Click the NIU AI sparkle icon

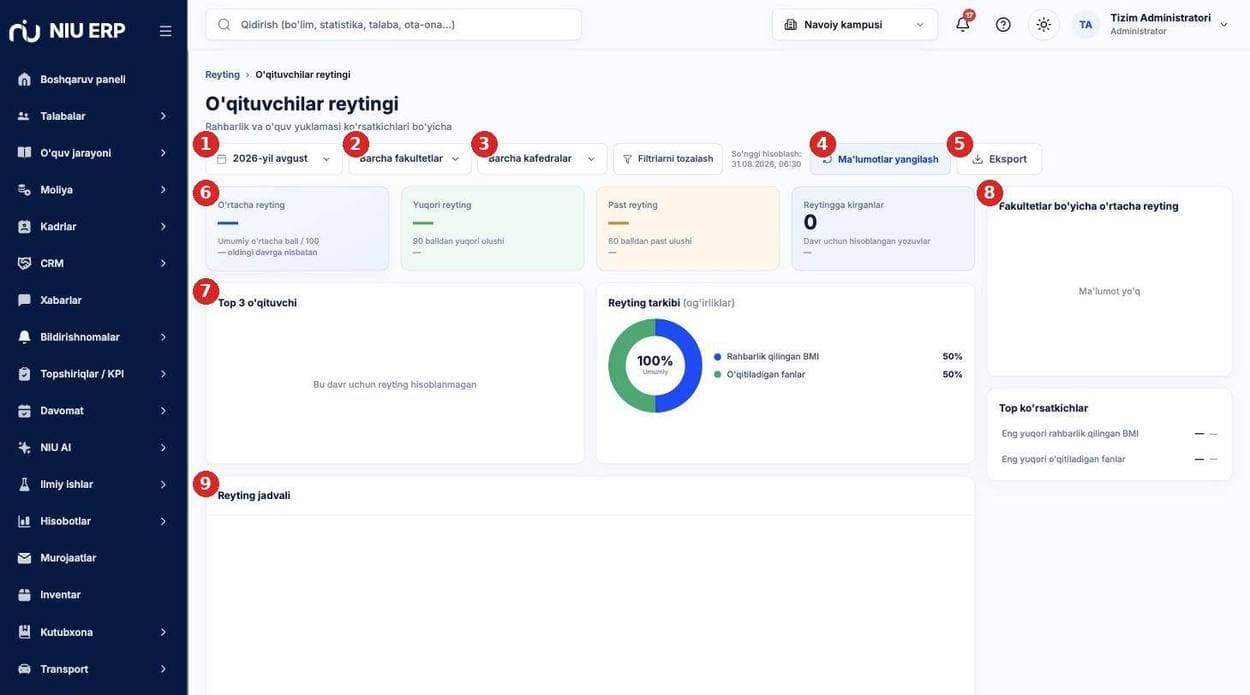(x=24, y=448)
